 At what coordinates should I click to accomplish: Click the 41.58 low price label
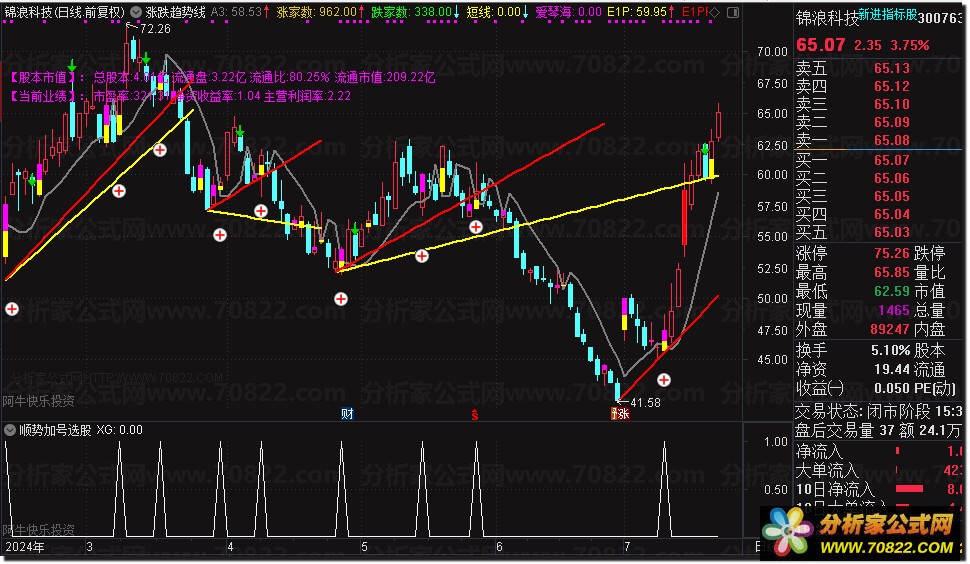coord(645,403)
